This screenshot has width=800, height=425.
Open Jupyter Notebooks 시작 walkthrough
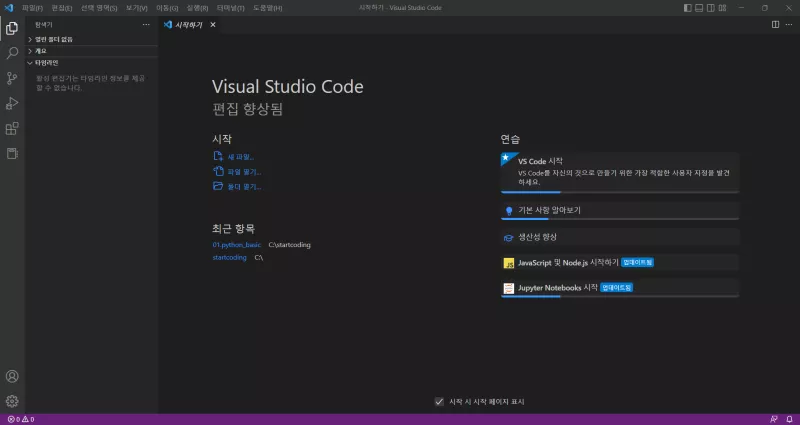tap(620, 288)
